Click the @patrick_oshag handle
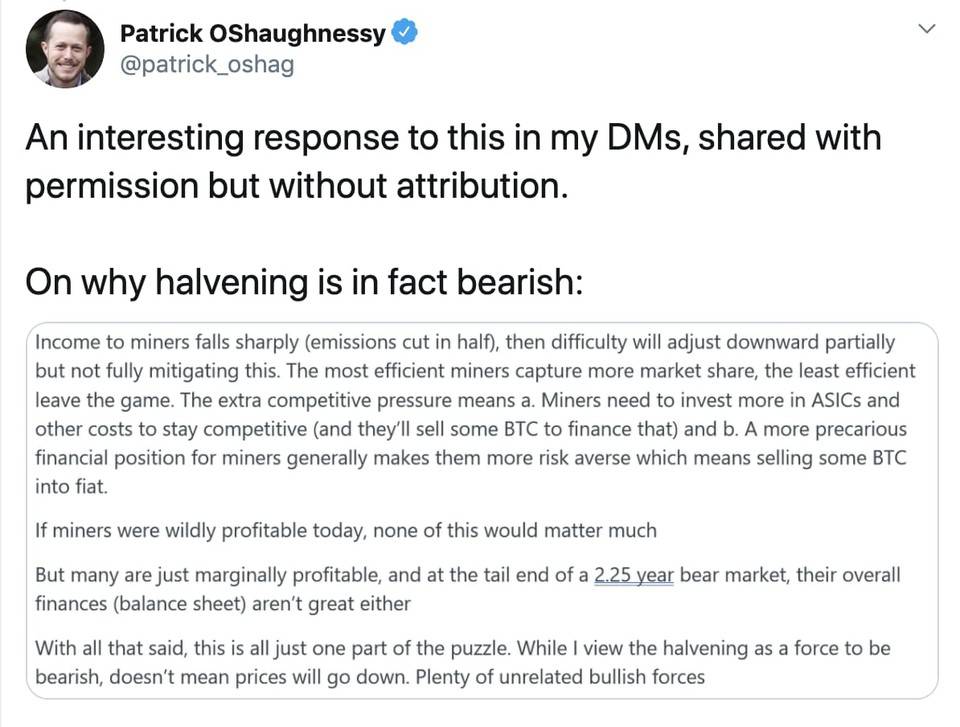Image resolution: width=960 pixels, height=727 pixels. click(206, 66)
